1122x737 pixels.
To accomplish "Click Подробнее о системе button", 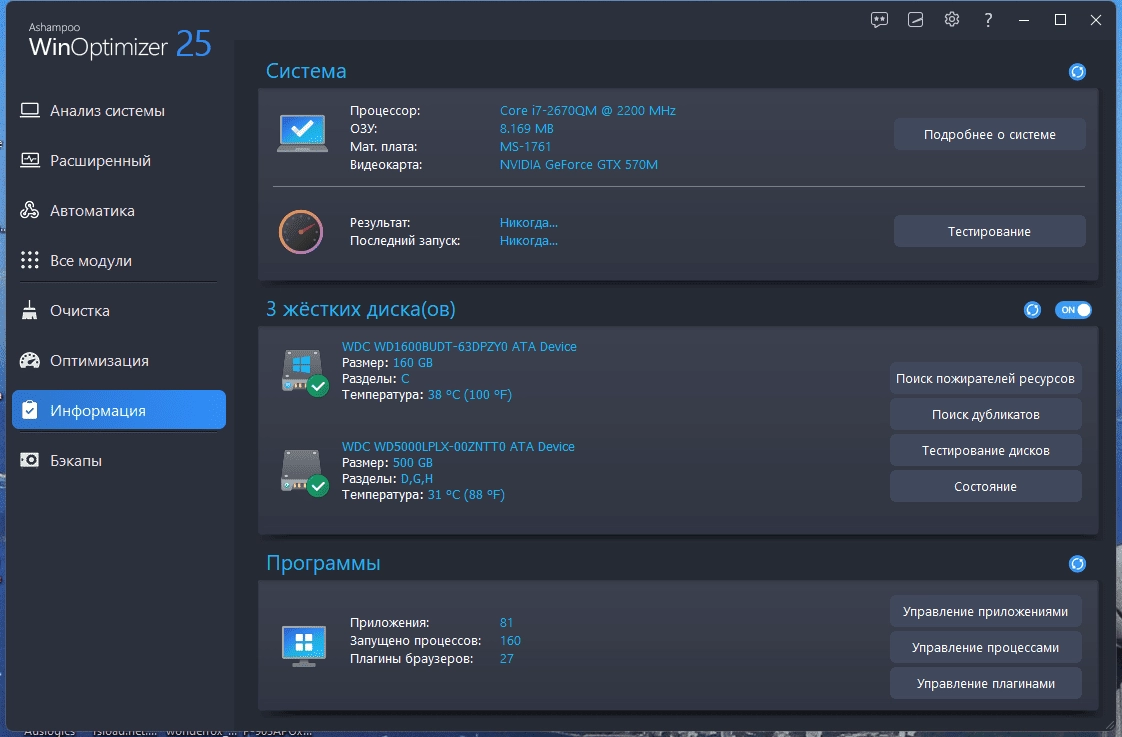I will pos(990,135).
